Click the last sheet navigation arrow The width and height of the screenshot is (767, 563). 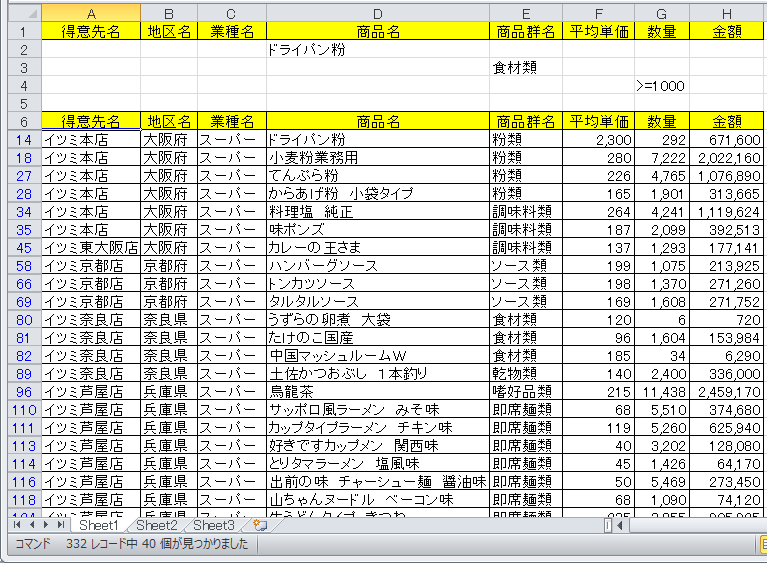click(x=60, y=525)
